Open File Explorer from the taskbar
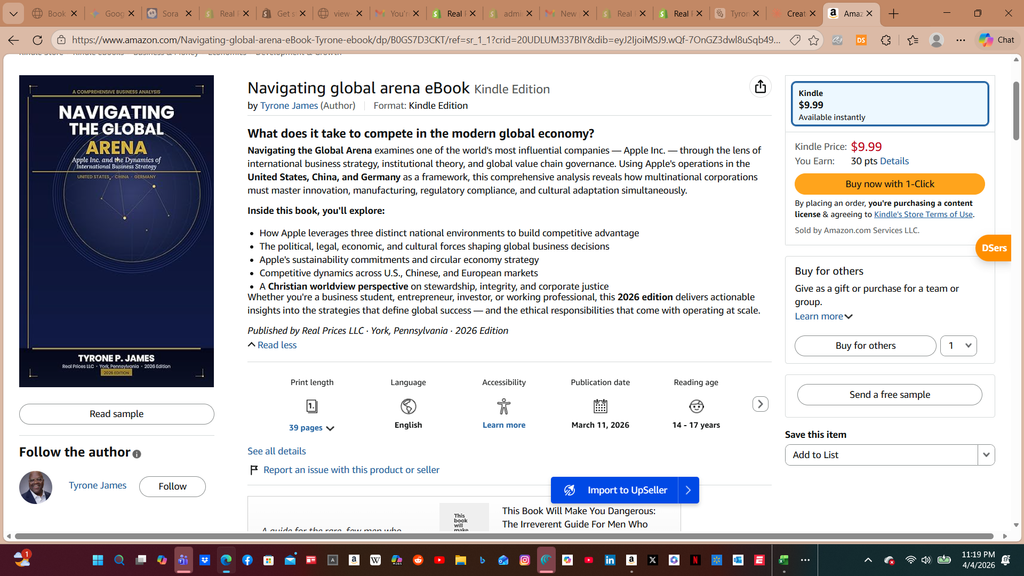The height and width of the screenshot is (576, 1024). [x=460, y=560]
